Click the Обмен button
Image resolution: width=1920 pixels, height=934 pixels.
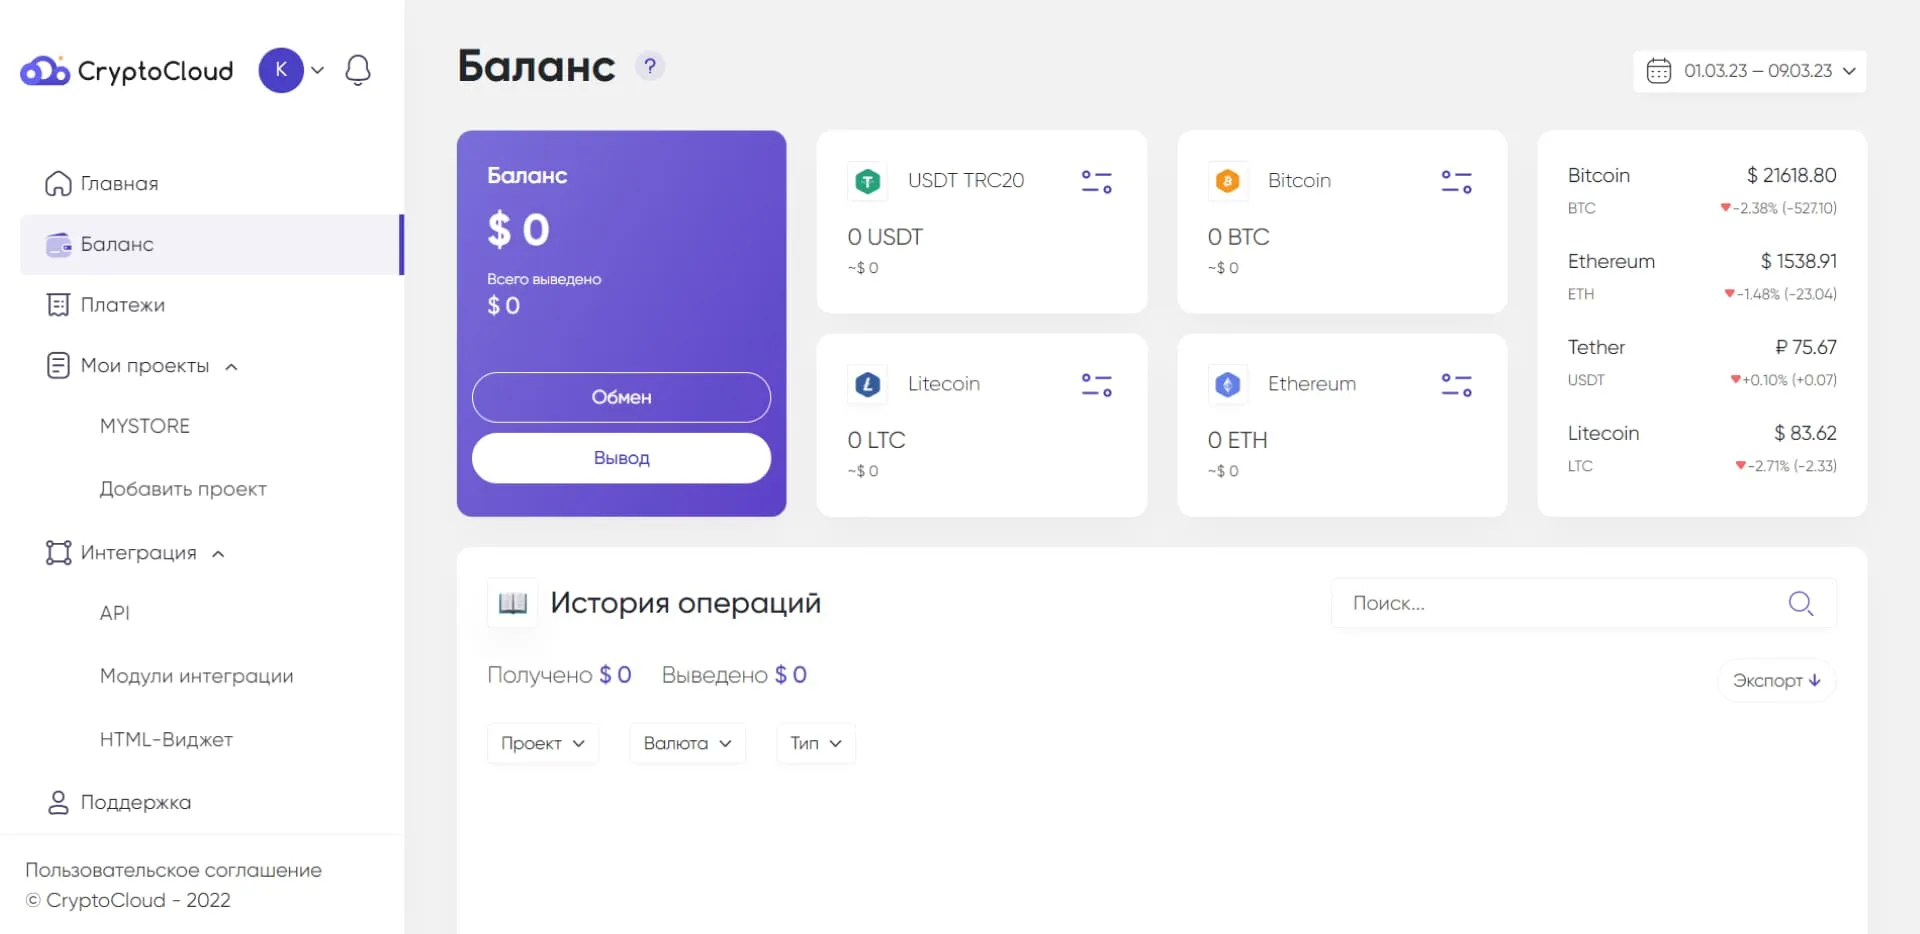(x=621, y=397)
